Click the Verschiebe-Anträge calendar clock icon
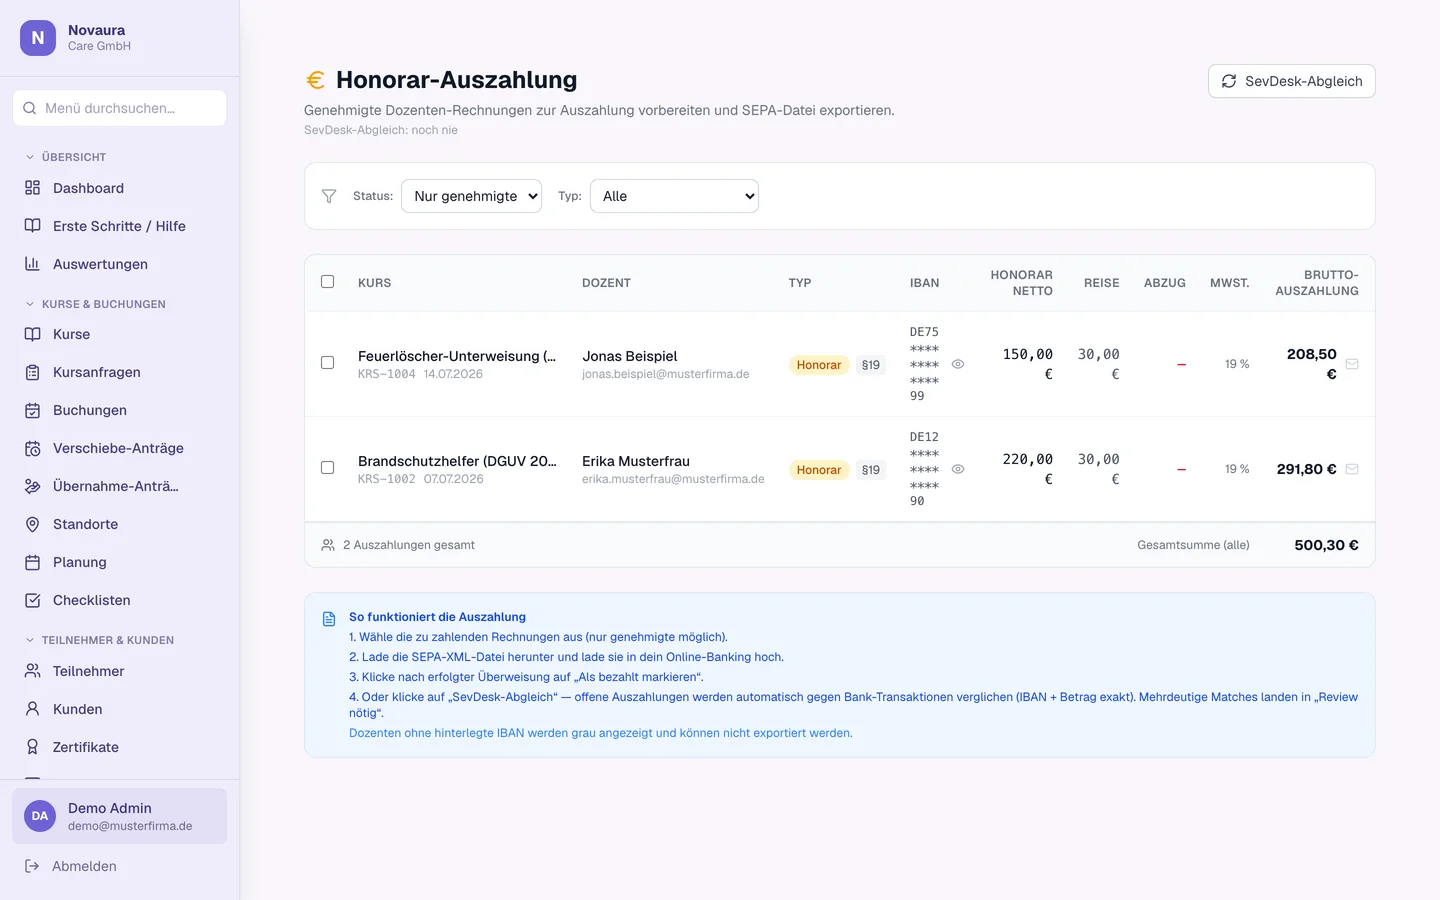Screen dimensions: 1440x900 click(x=32, y=448)
